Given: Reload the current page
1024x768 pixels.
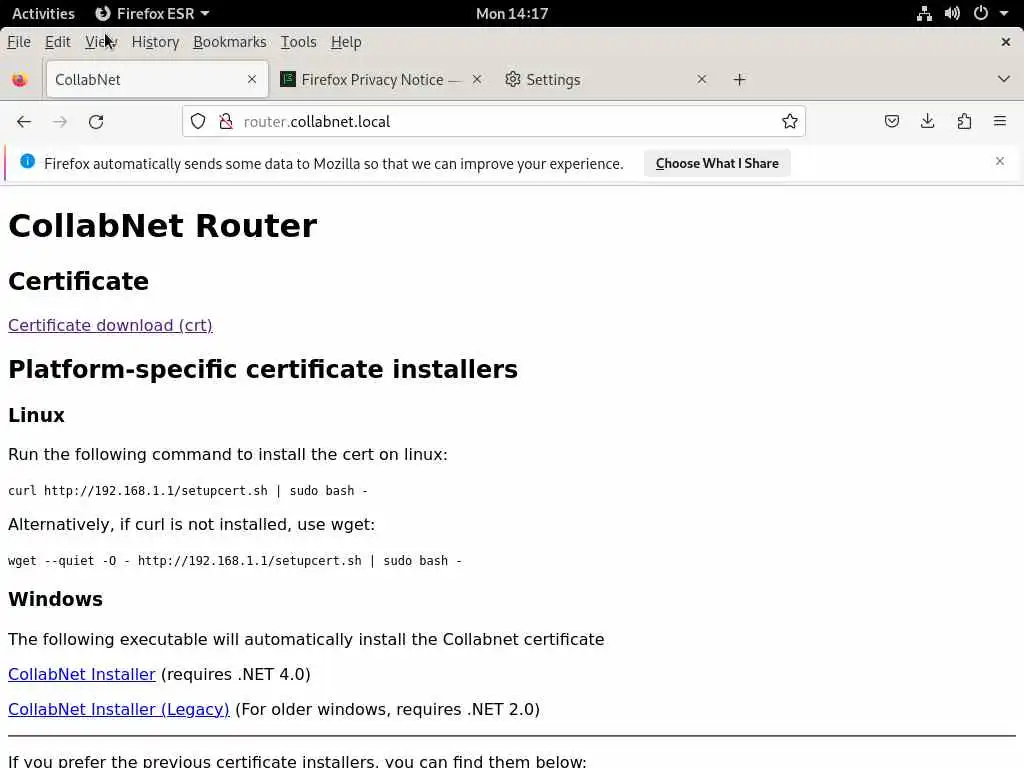Looking at the screenshot, I should [96, 121].
